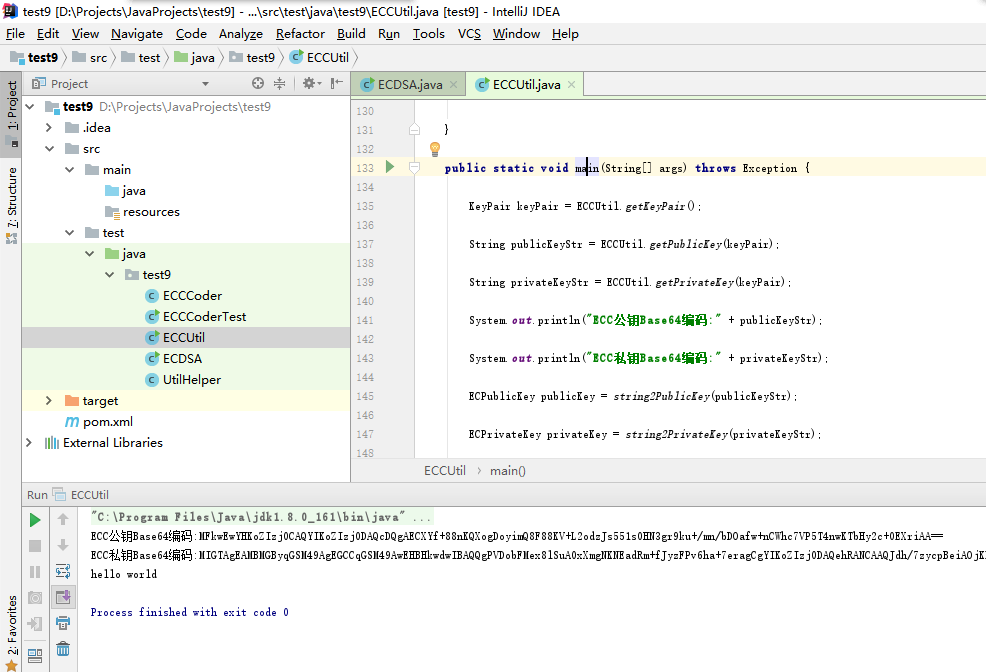Open the Project view dropdown
The image size is (986, 672).
[205, 84]
